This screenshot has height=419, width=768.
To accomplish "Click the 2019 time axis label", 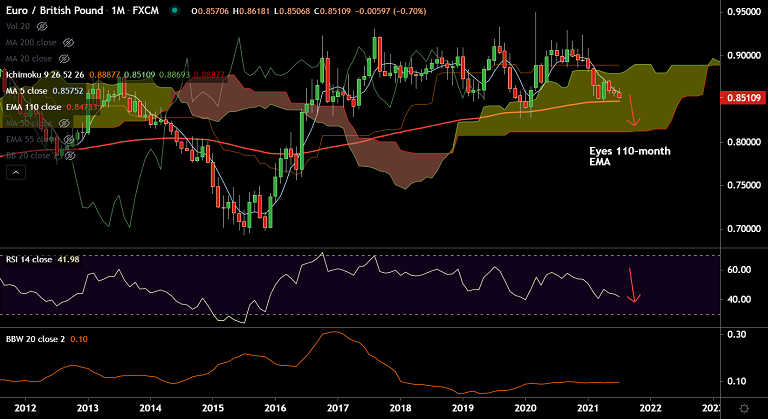I will click(x=463, y=408).
